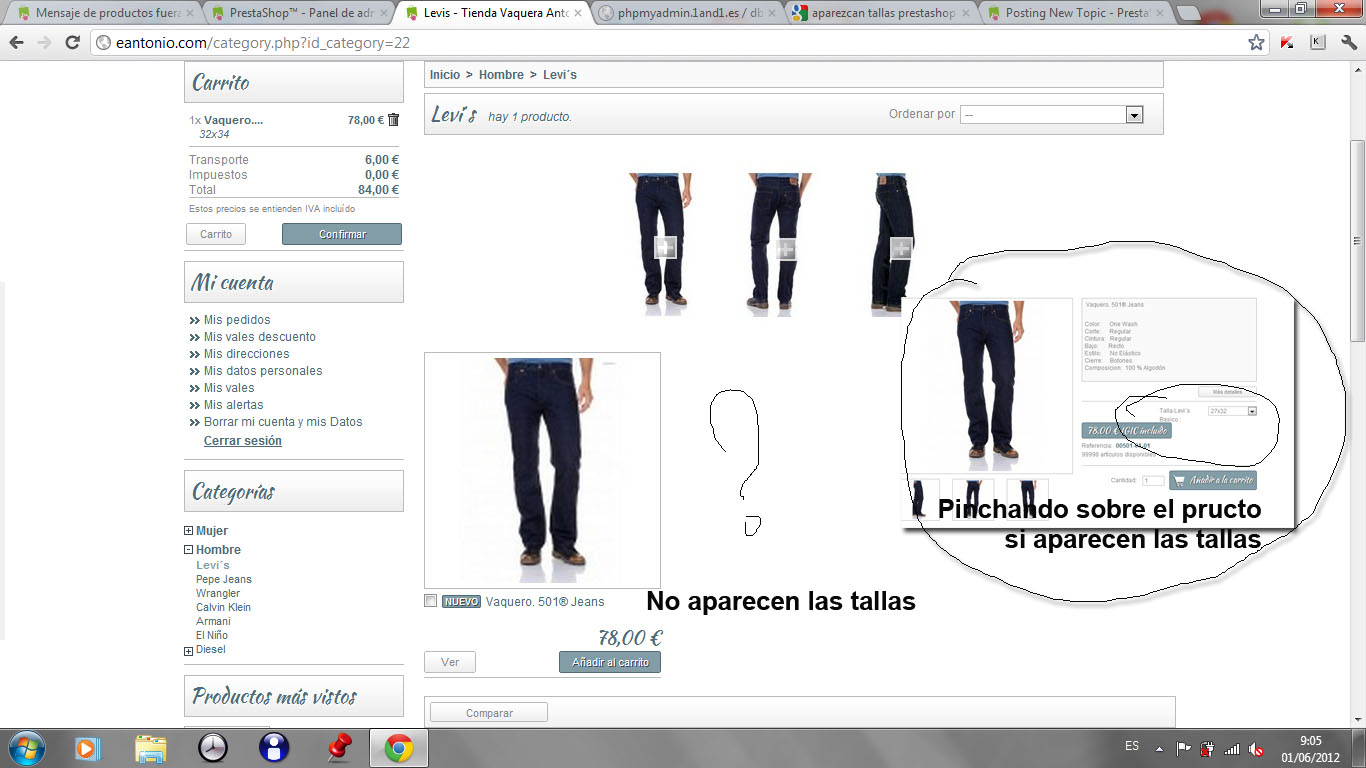Reload the page with the refresh icon
This screenshot has width=1366, height=768.
pyautogui.click(x=72, y=43)
